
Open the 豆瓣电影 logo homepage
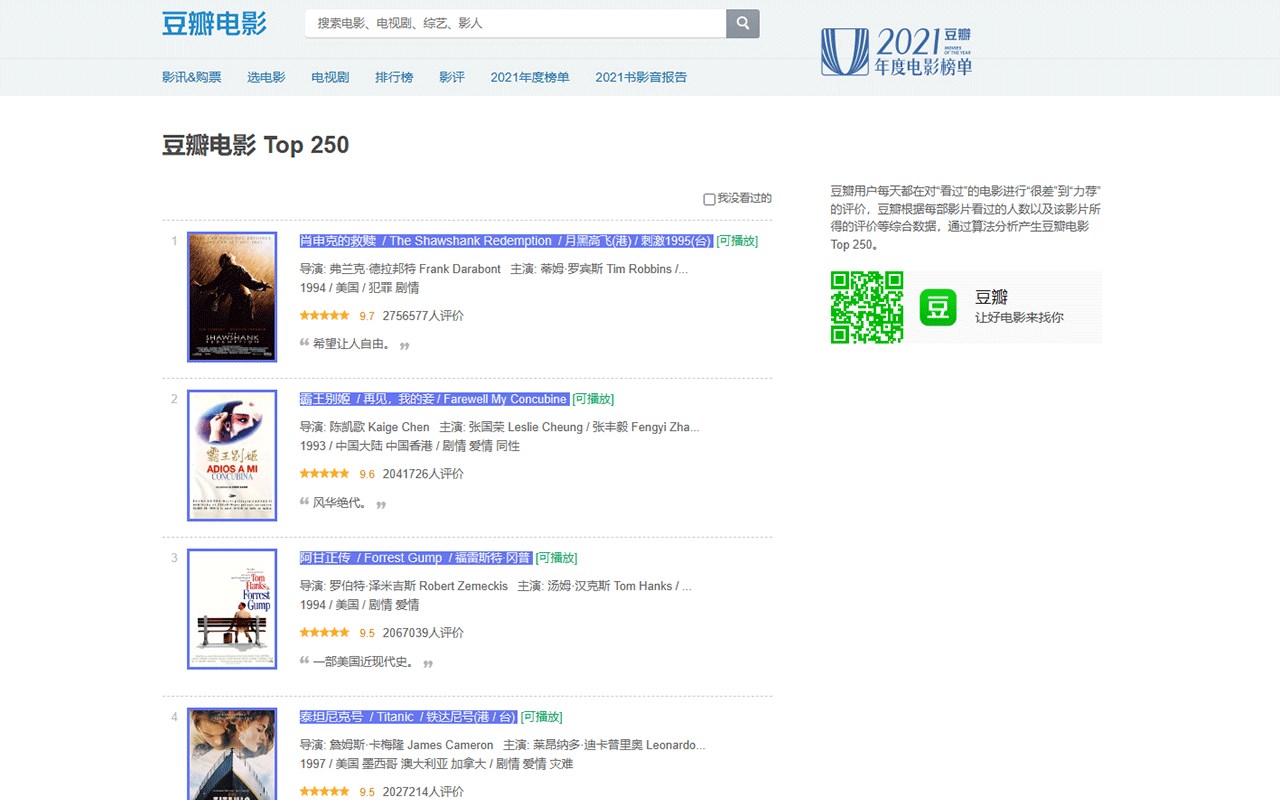[x=215, y=23]
